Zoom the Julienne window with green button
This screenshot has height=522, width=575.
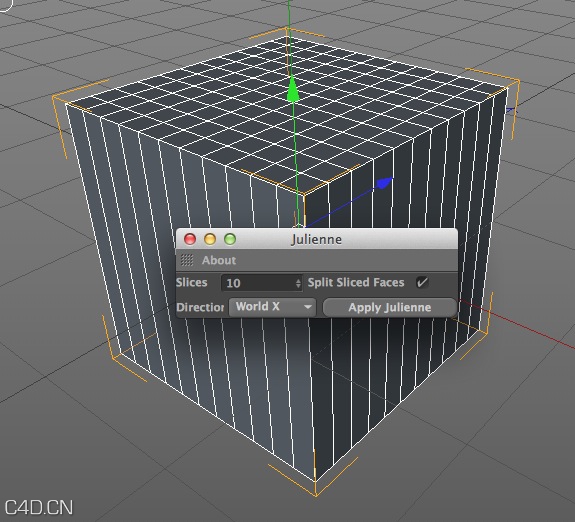[x=230, y=239]
